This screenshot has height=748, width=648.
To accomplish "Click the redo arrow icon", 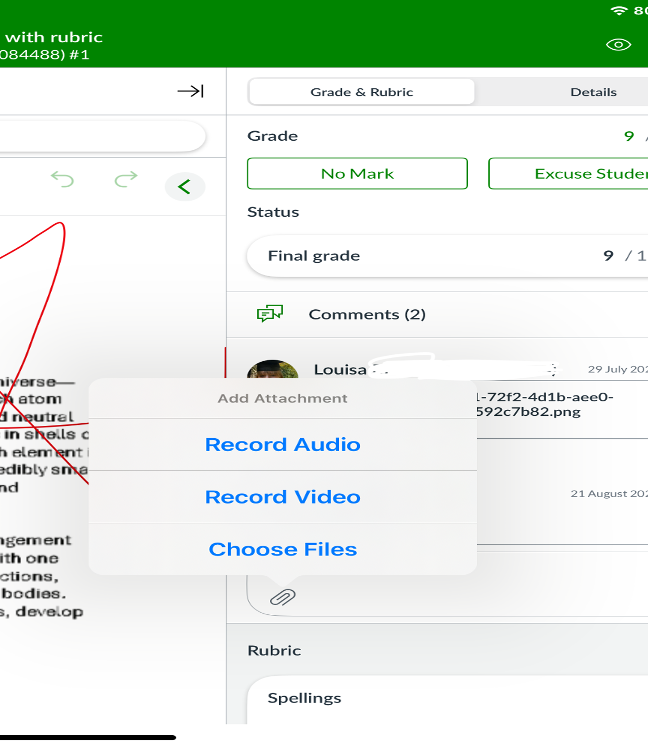I will click(x=126, y=180).
